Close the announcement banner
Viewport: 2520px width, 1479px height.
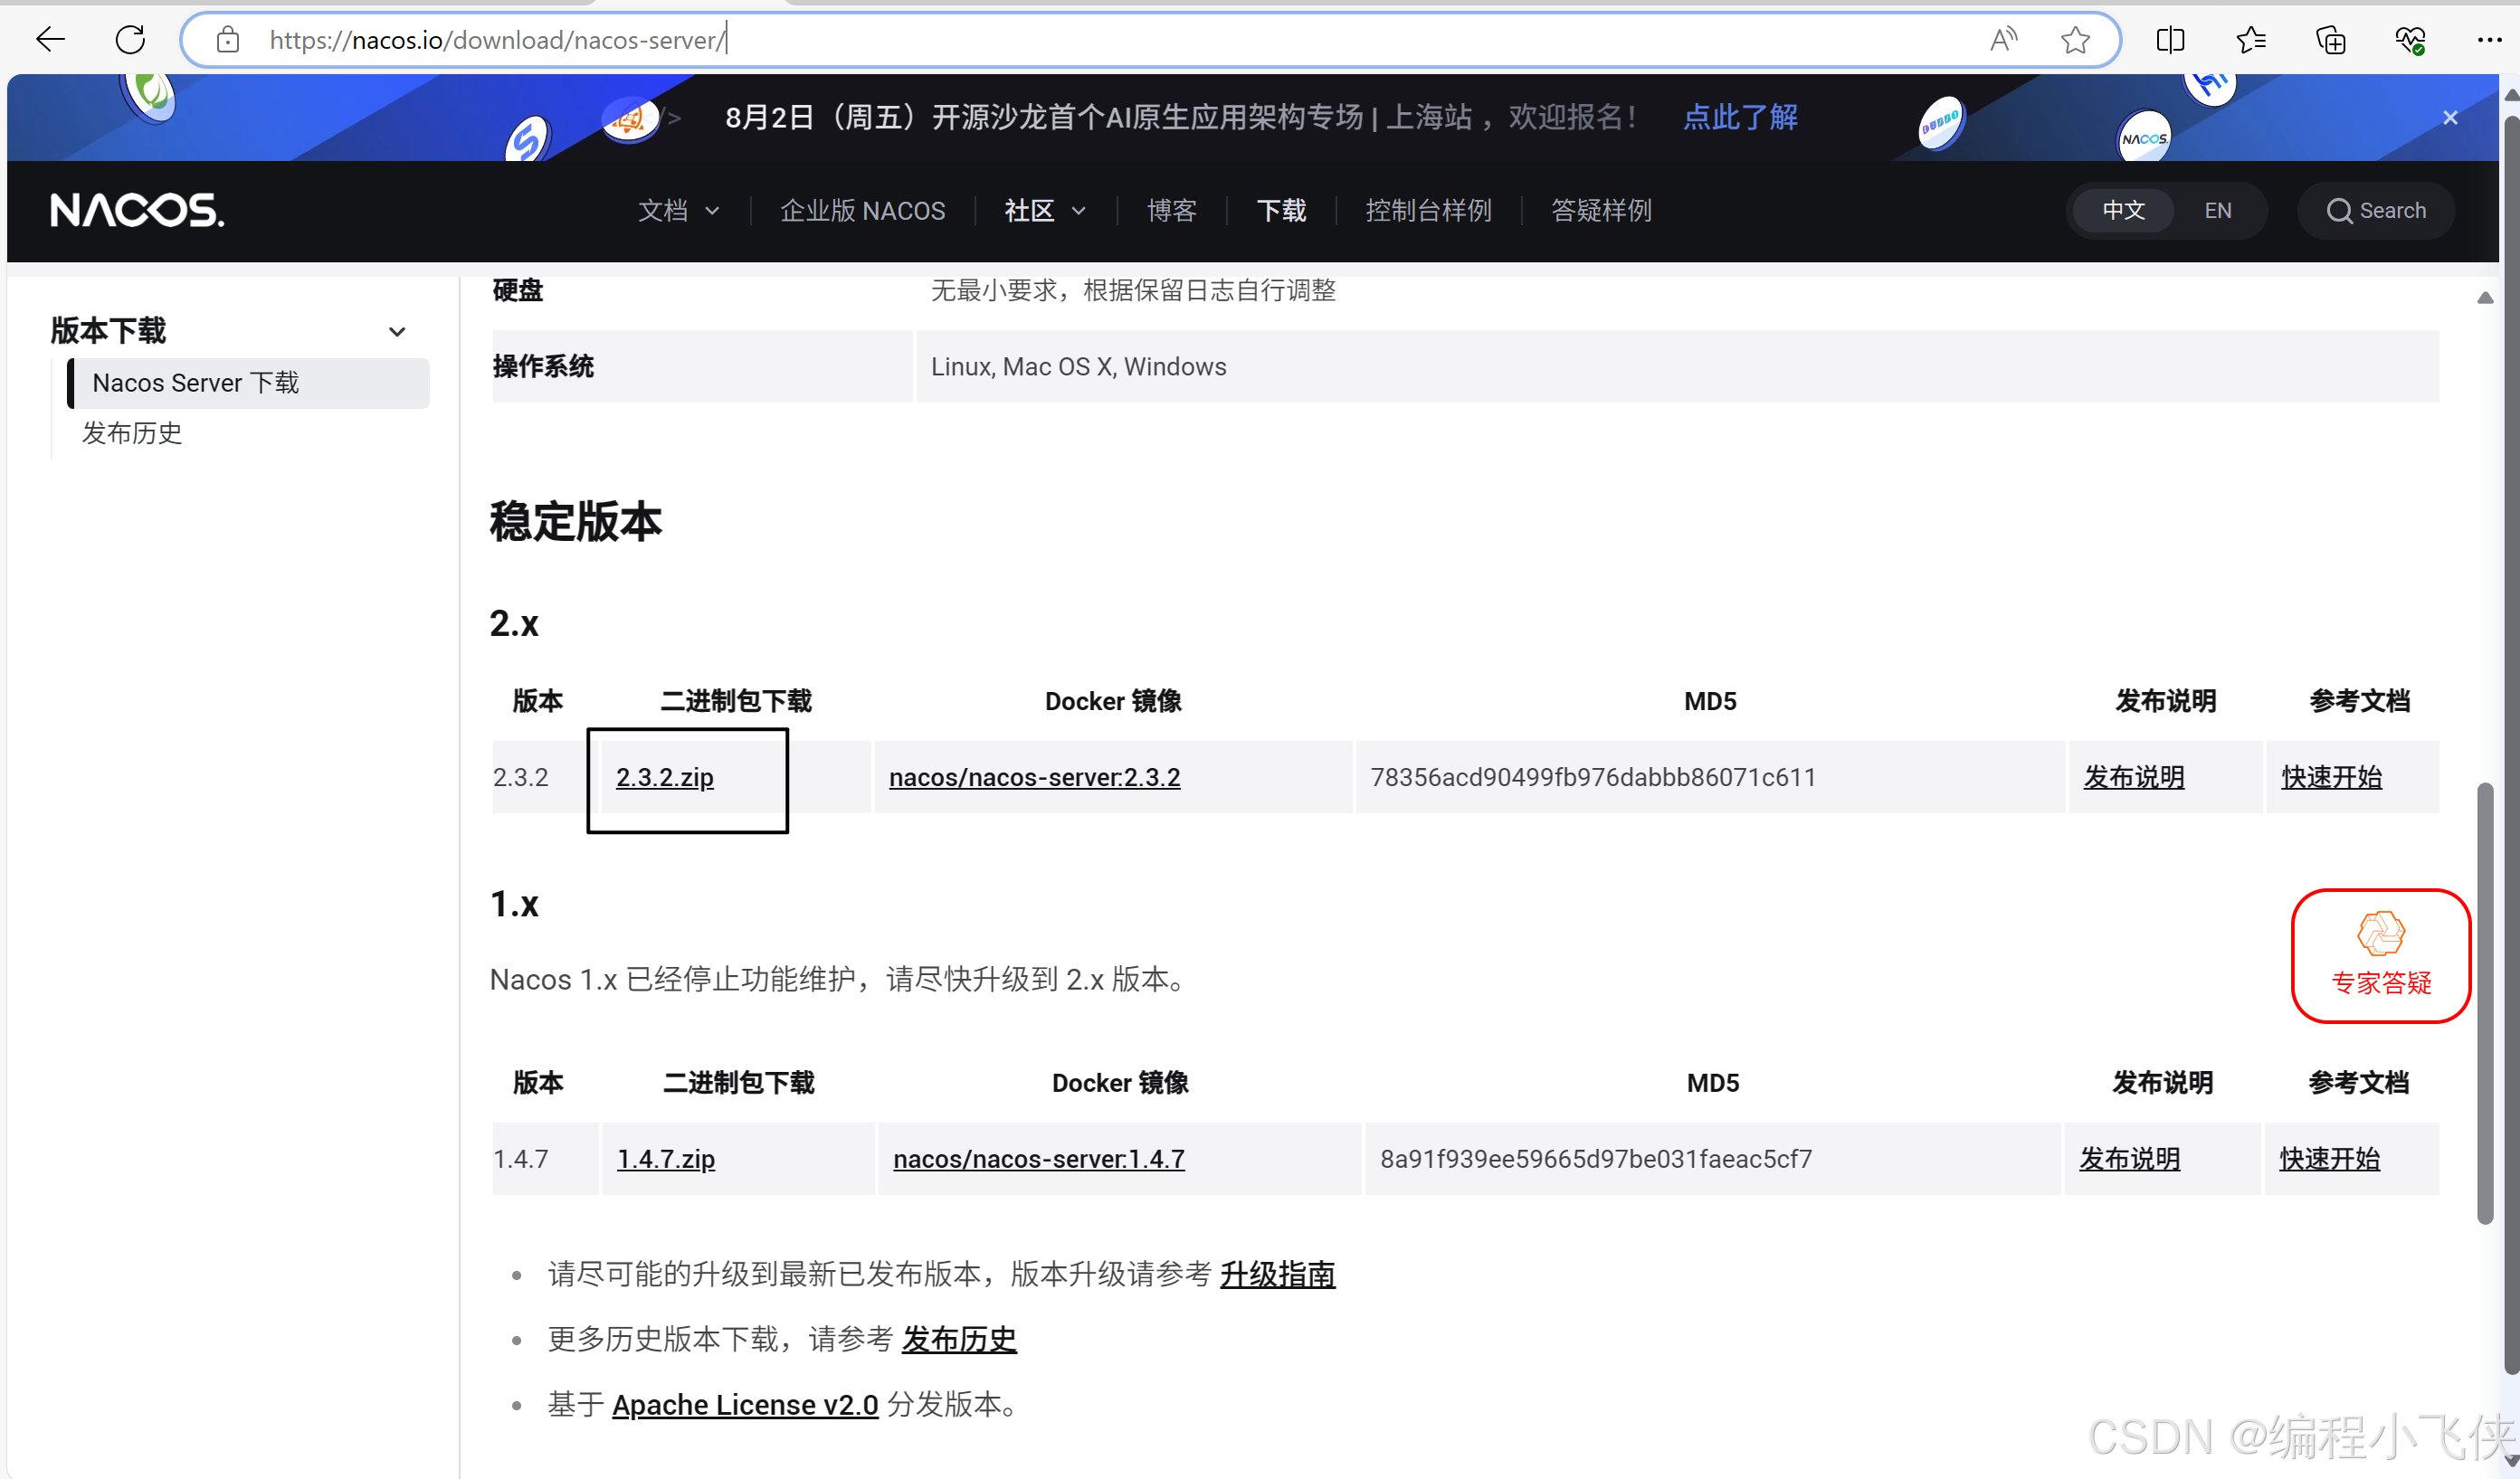pyautogui.click(x=2450, y=117)
